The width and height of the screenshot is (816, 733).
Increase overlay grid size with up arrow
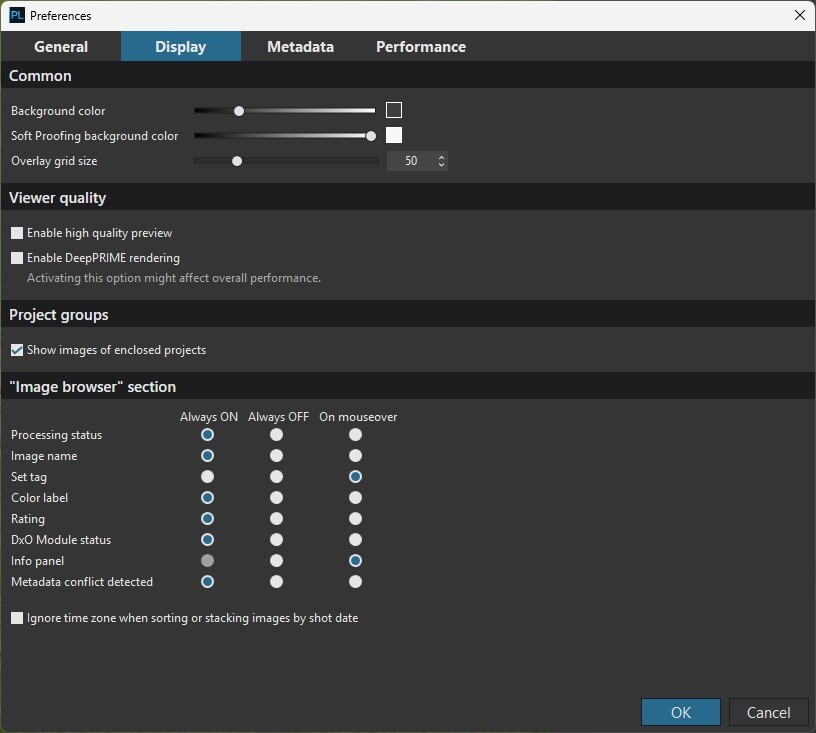[x=441, y=157]
